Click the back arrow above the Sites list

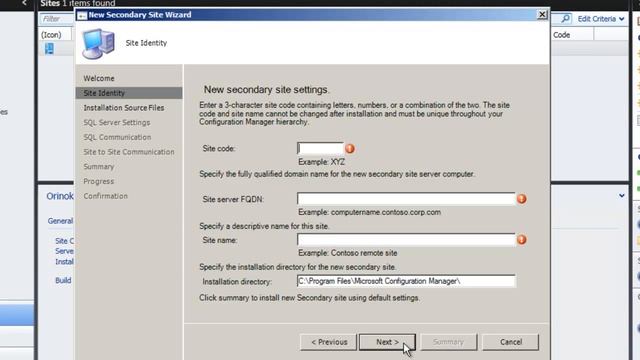click(24, 3)
